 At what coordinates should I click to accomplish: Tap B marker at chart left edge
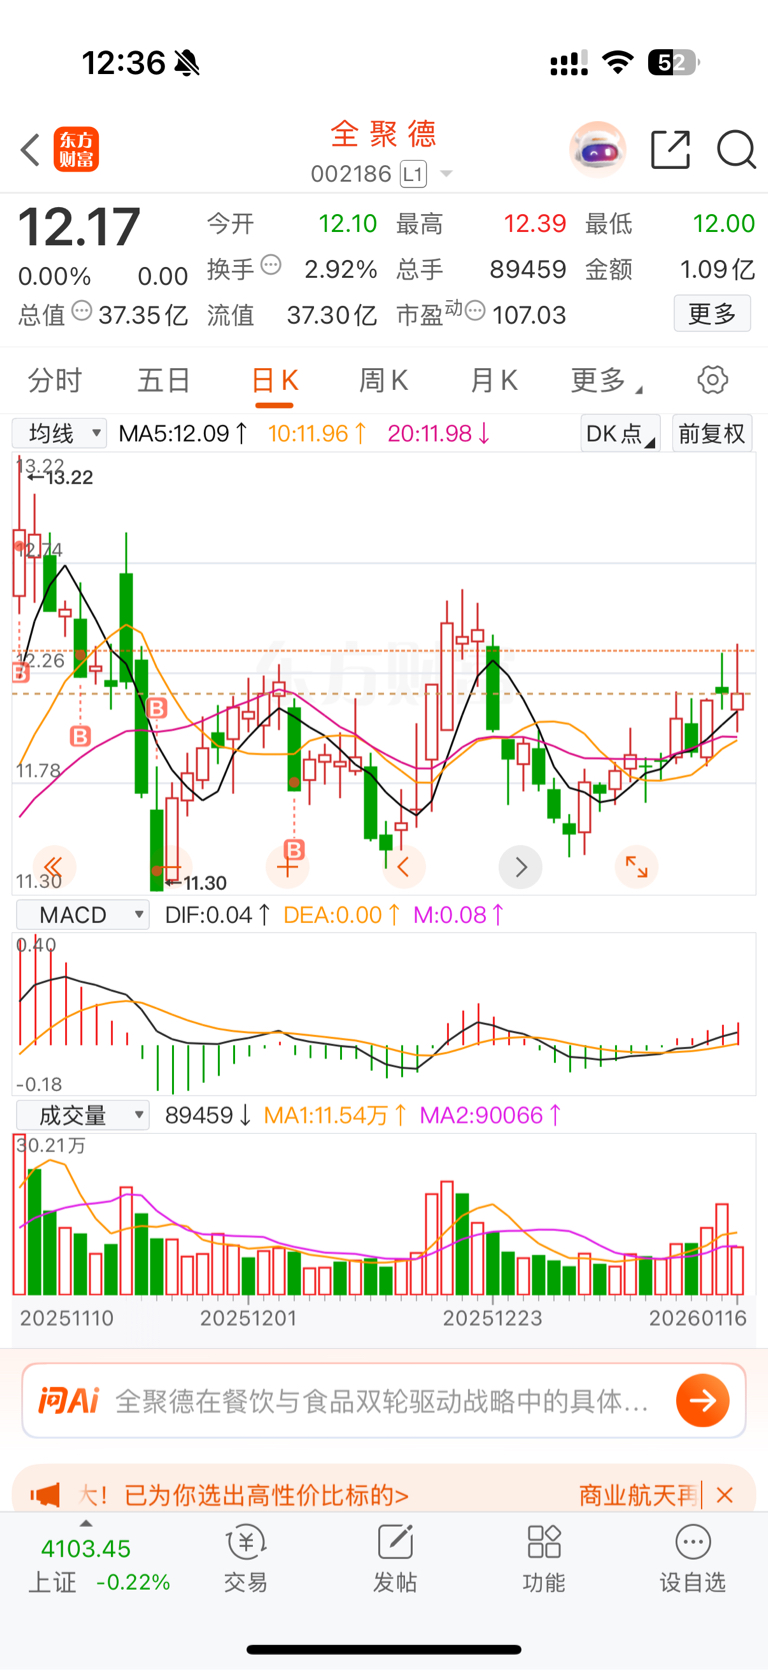click(20, 673)
